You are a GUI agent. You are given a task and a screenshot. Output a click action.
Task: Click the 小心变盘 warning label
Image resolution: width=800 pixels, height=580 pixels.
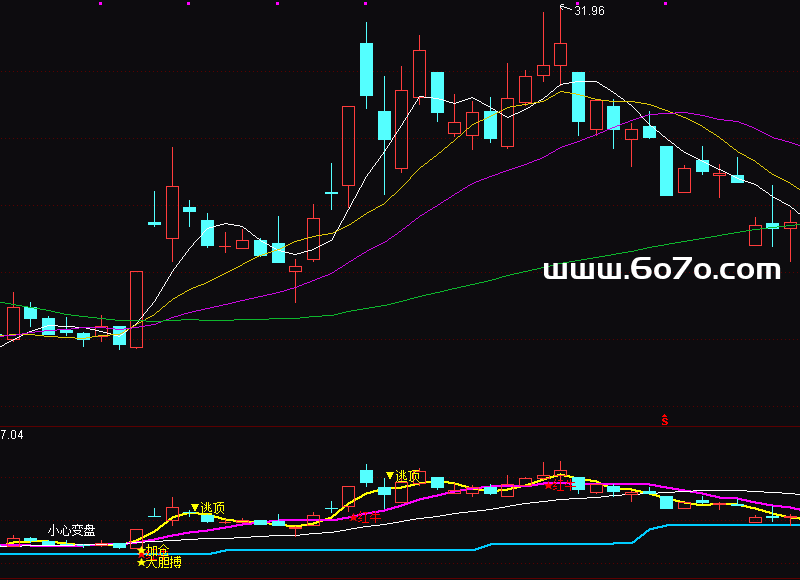coord(72,529)
